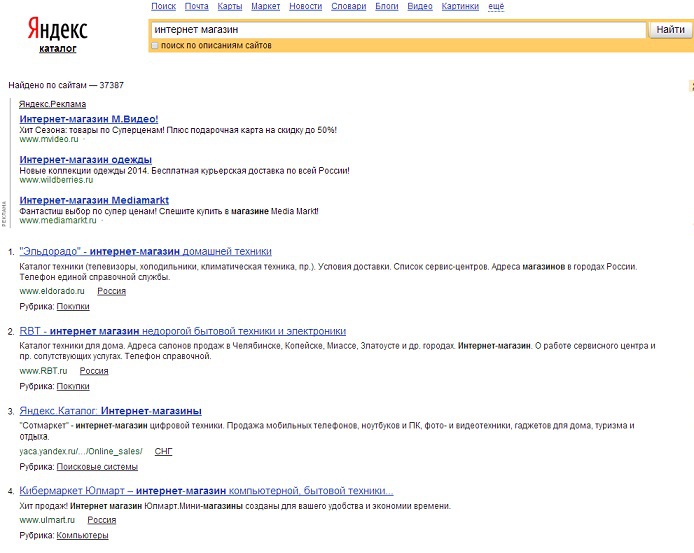Open Интернет-магазин Mediamarkt ad
This screenshot has height=553, width=694.
coord(94,200)
